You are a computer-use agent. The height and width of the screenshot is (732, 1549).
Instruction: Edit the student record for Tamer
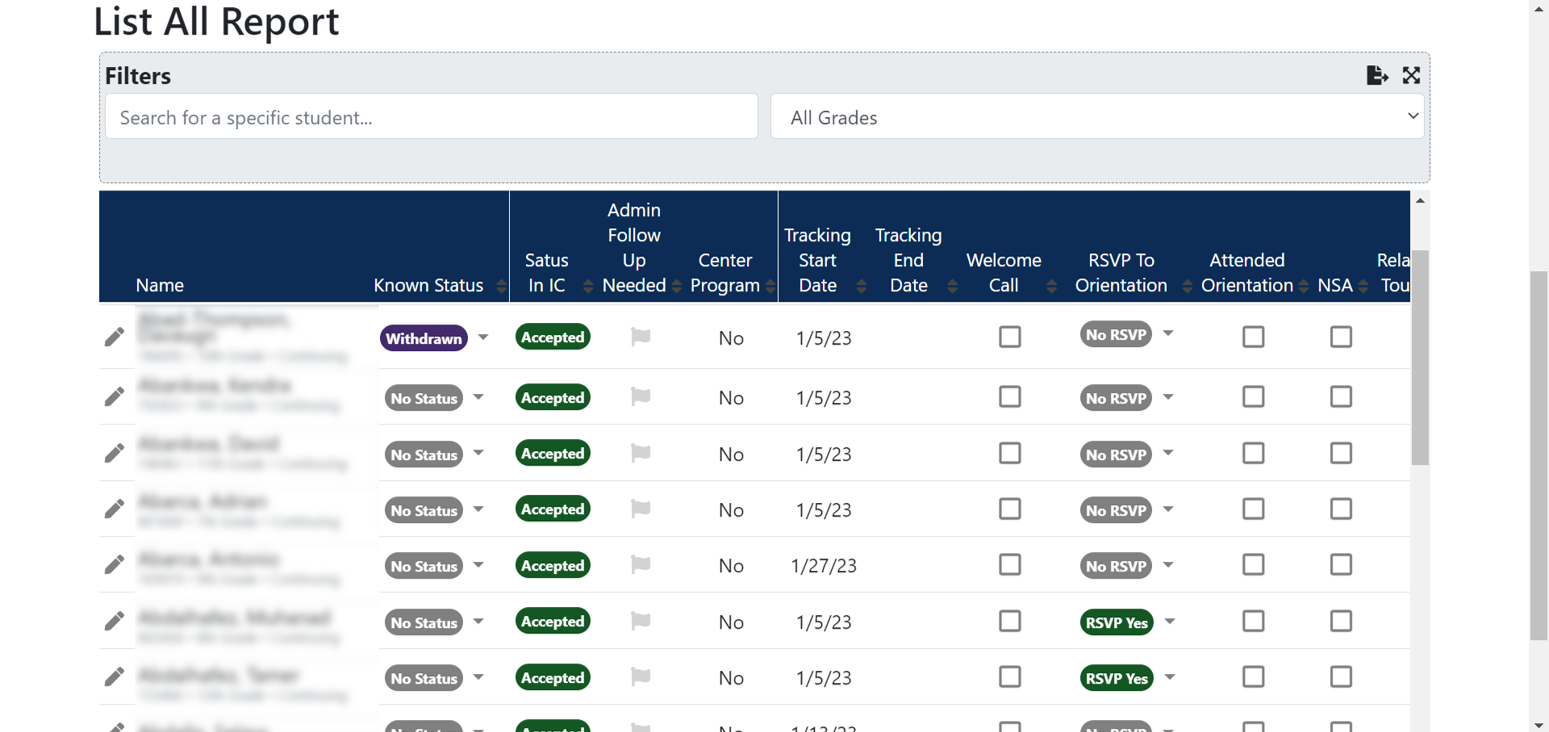pos(115,677)
